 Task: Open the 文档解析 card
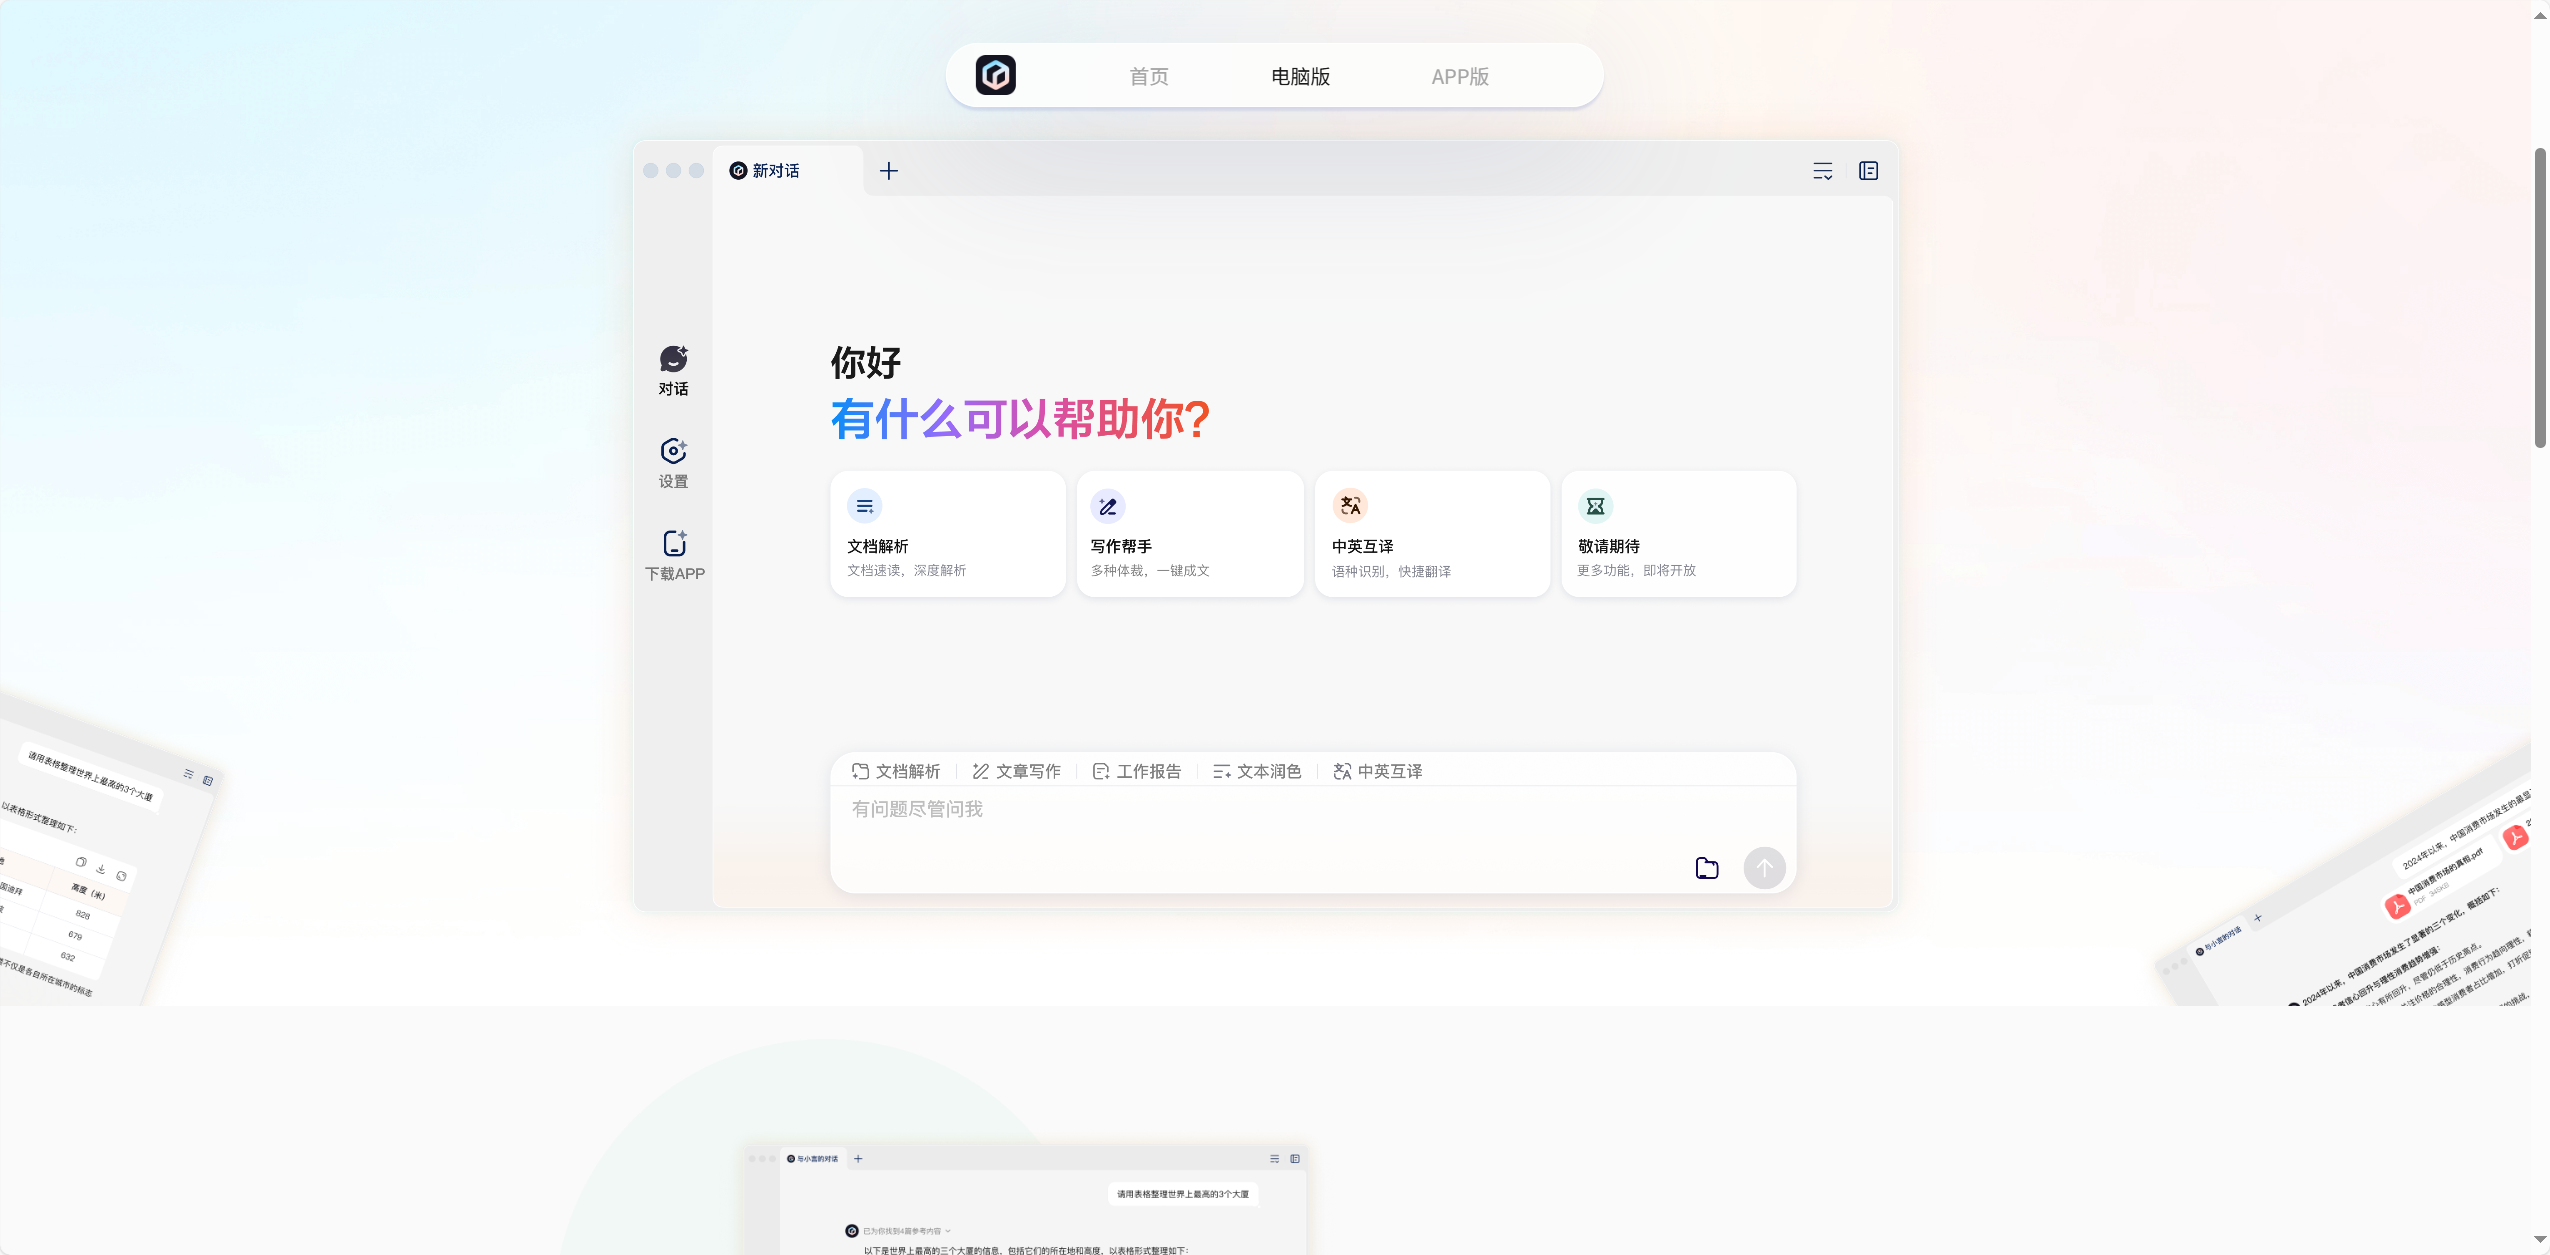[948, 534]
